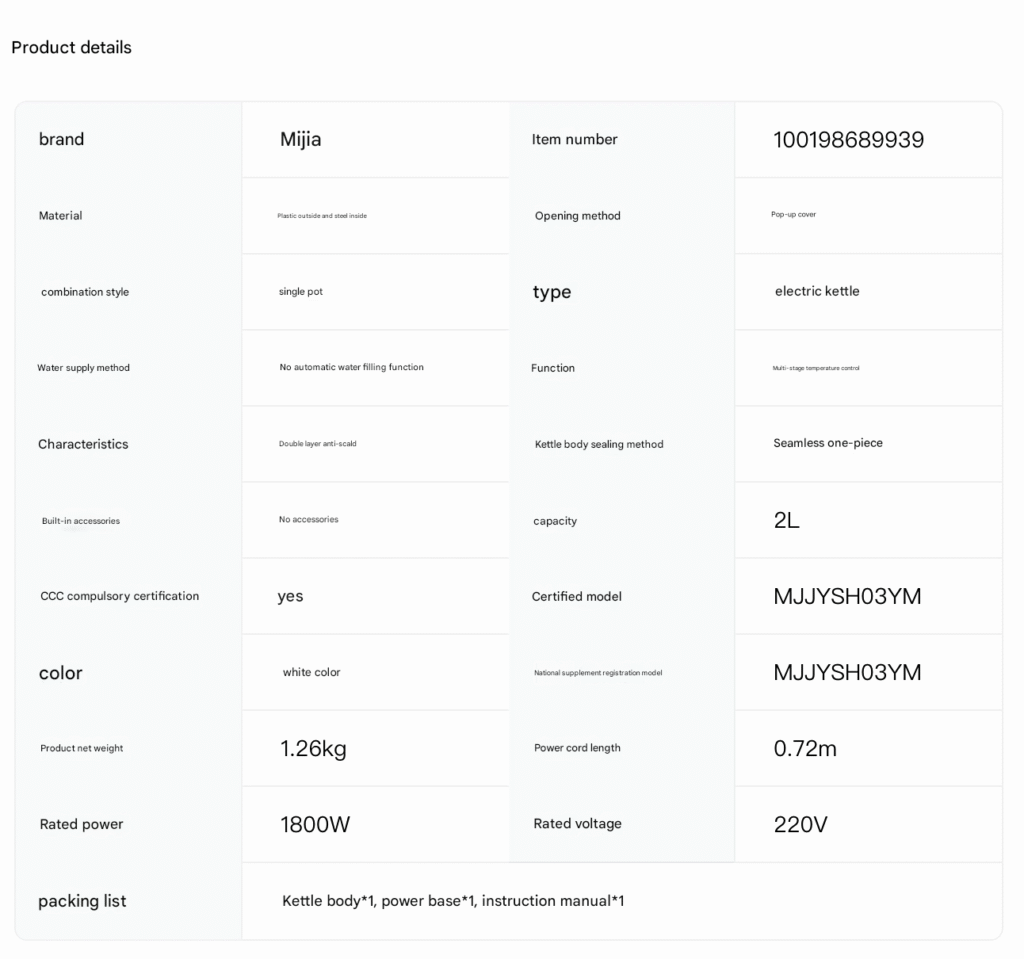Click the 1800W rated power value
This screenshot has width=1024, height=959.
315,824
